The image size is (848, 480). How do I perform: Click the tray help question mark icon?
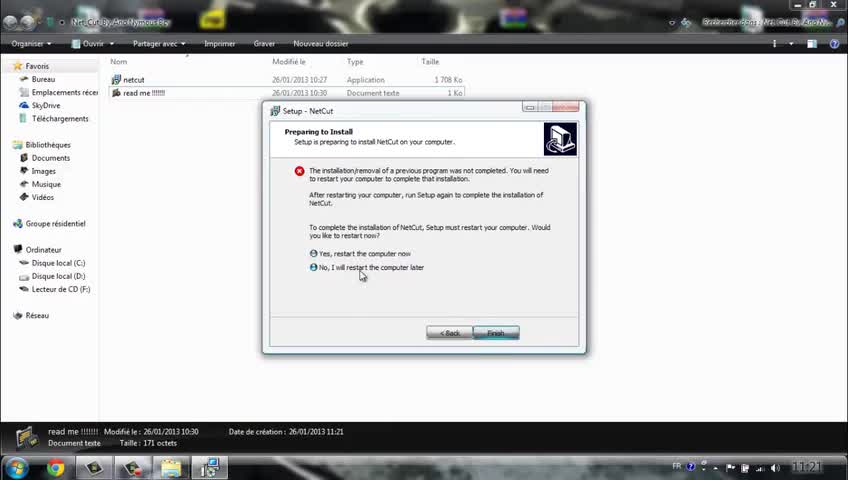(691, 466)
